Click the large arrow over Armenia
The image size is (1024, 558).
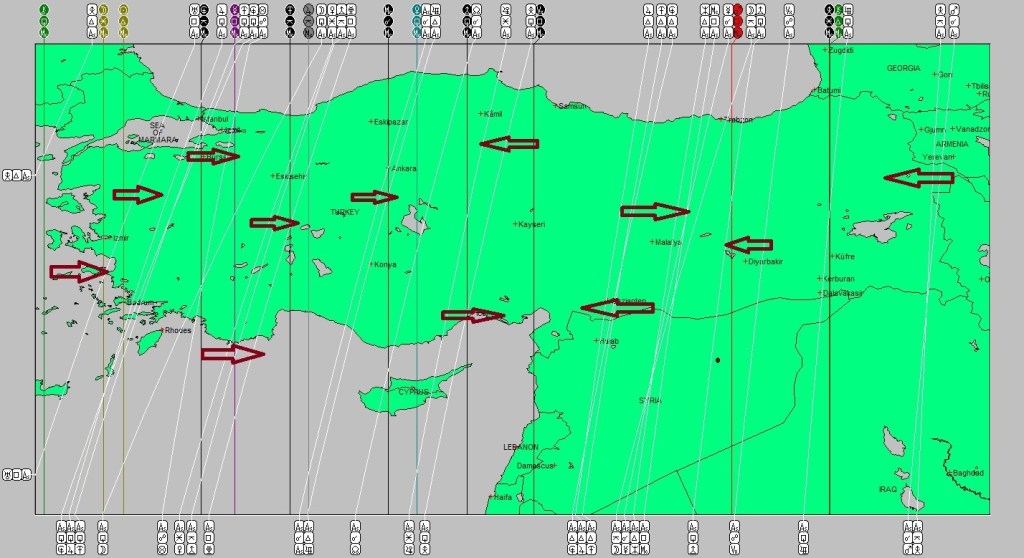(918, 178)
